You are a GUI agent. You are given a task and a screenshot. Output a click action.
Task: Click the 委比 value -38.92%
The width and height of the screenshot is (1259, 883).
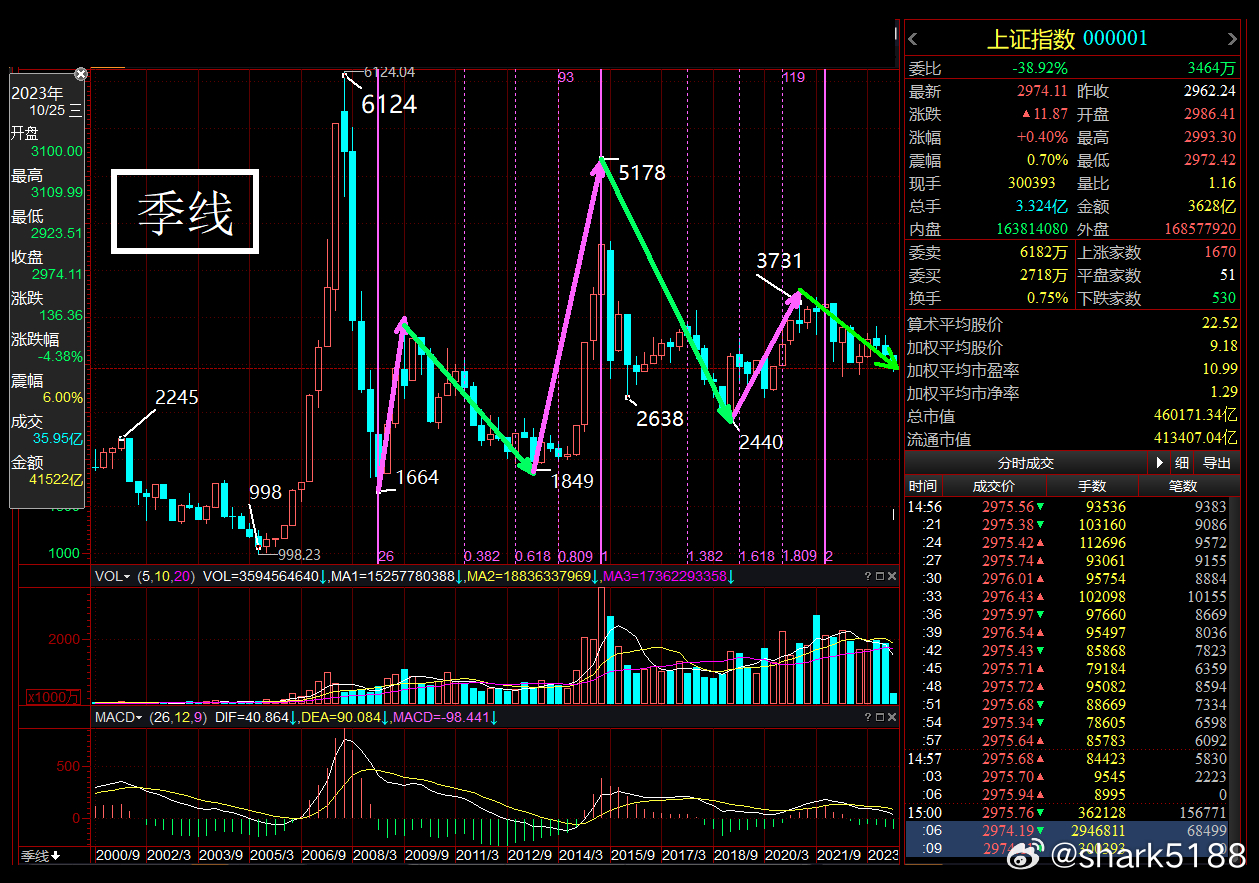tap(1039, 69)
